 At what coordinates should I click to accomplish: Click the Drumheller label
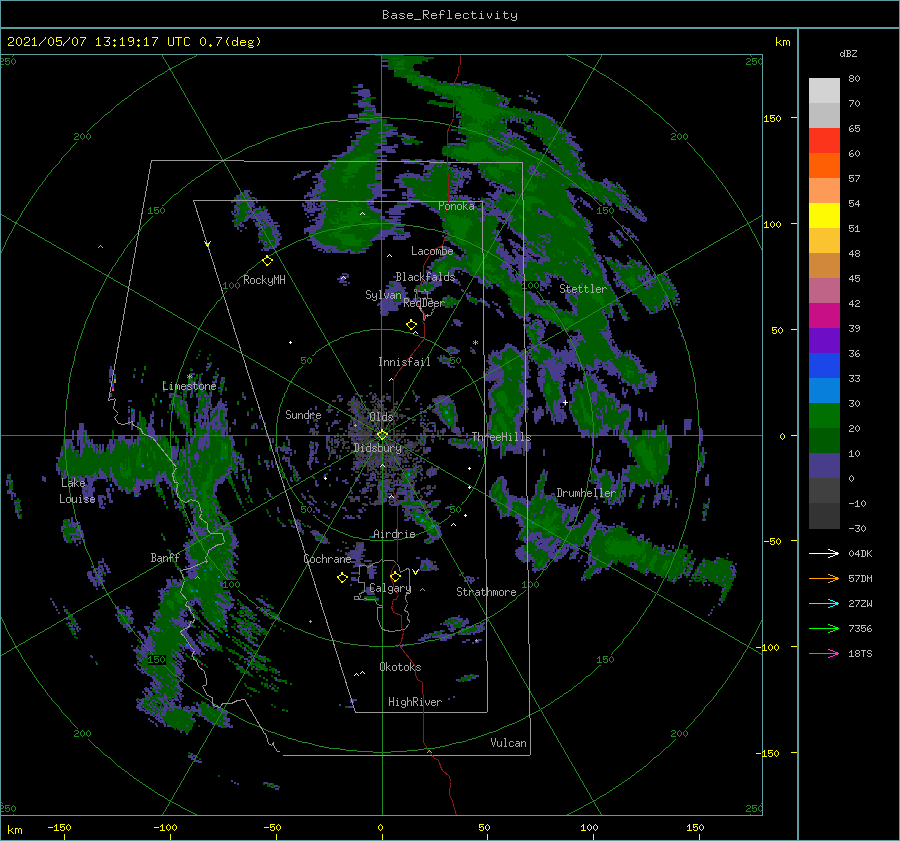point(586,493)
